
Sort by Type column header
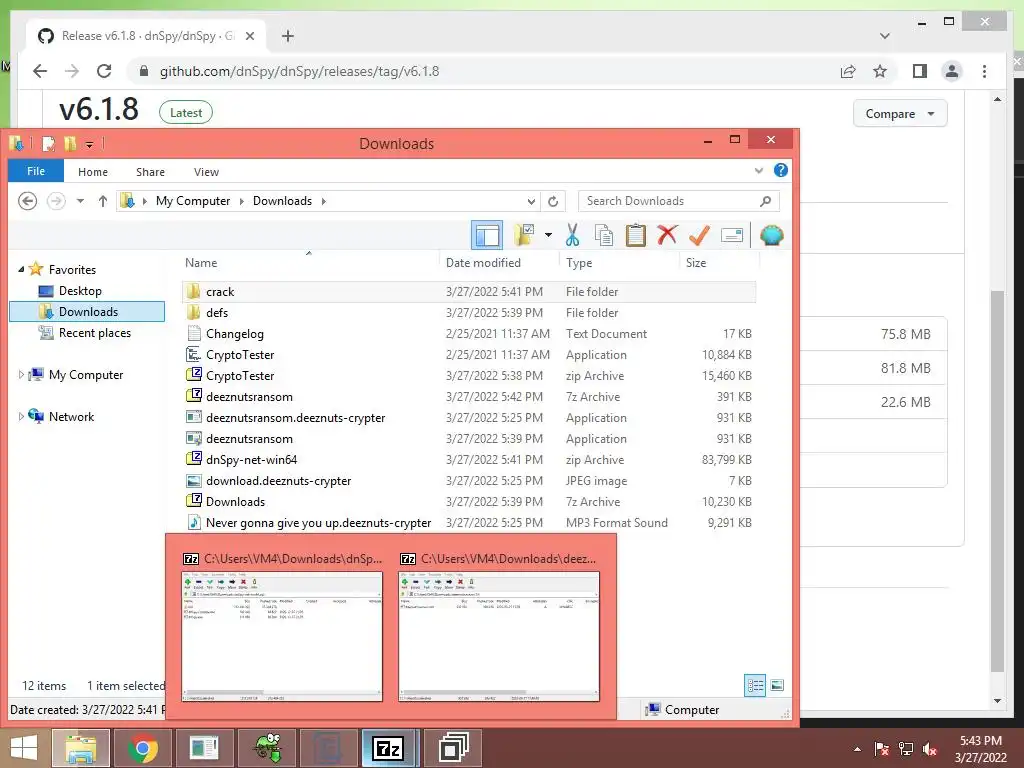tap(579, 263)
